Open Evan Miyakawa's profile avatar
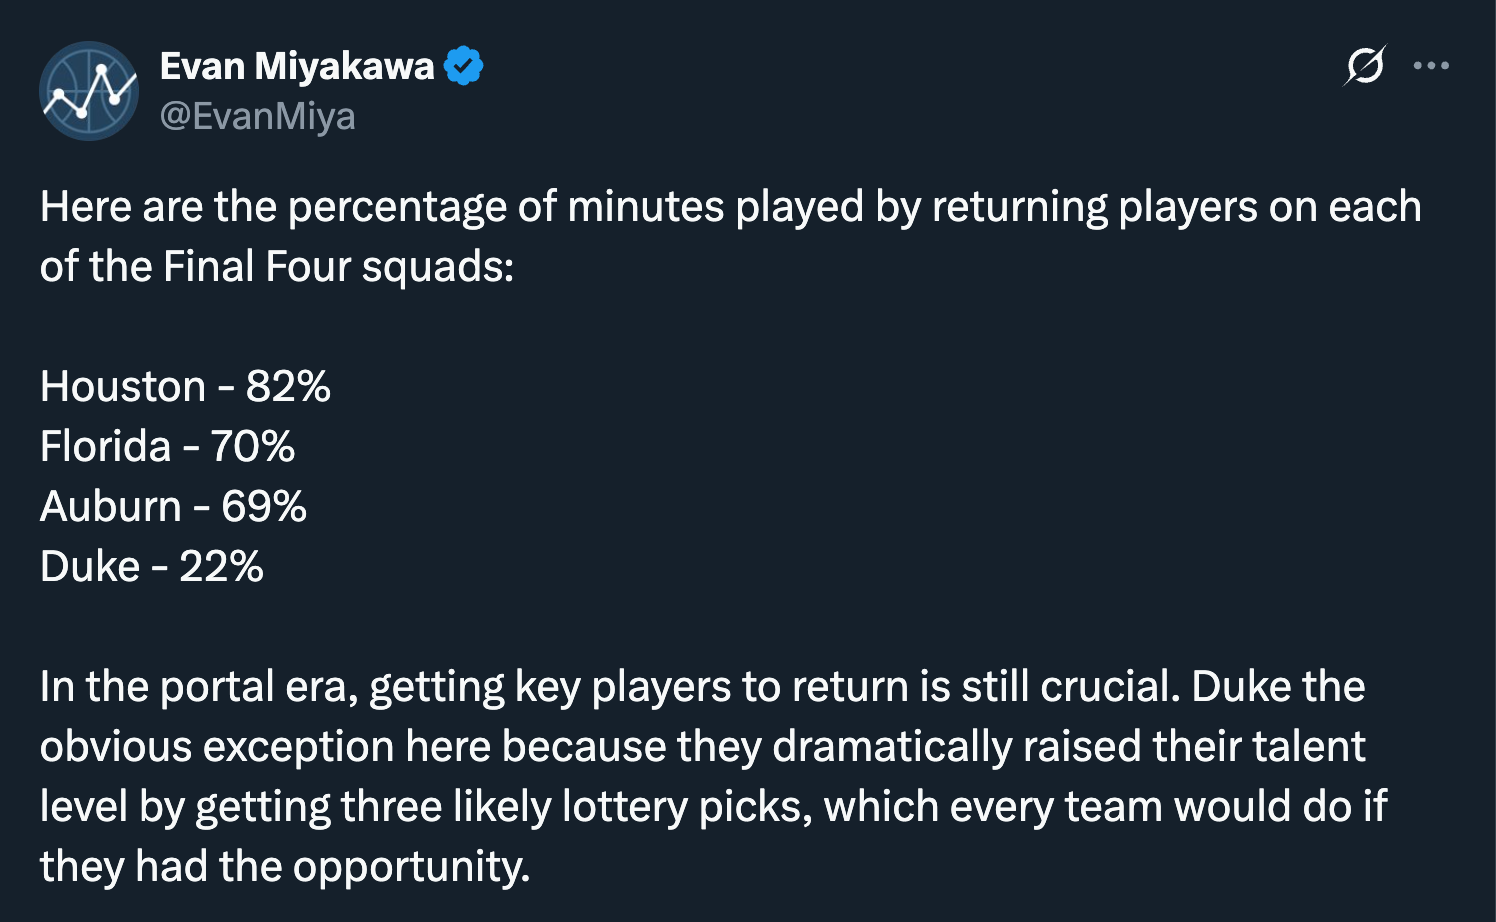Image resolution: width=1496 pixels, height=922 pixels. pos(89,91)
